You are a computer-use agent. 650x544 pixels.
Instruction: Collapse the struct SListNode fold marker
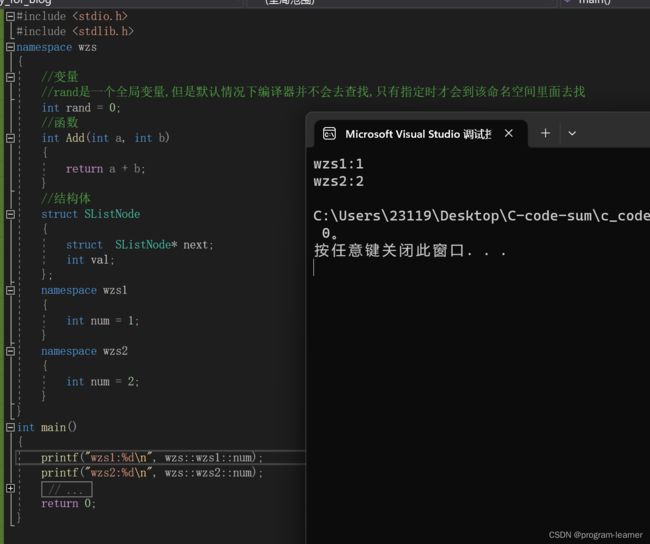[10, 214]
